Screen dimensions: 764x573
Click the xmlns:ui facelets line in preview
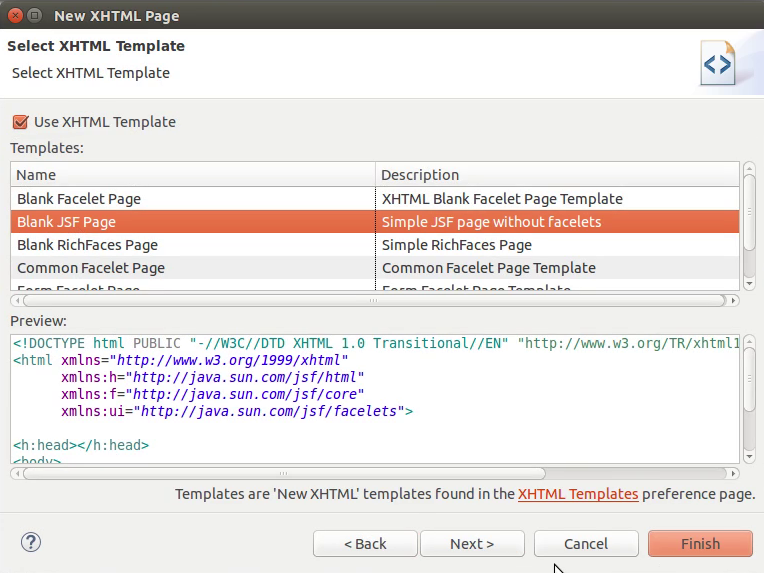tap(237, 411)
